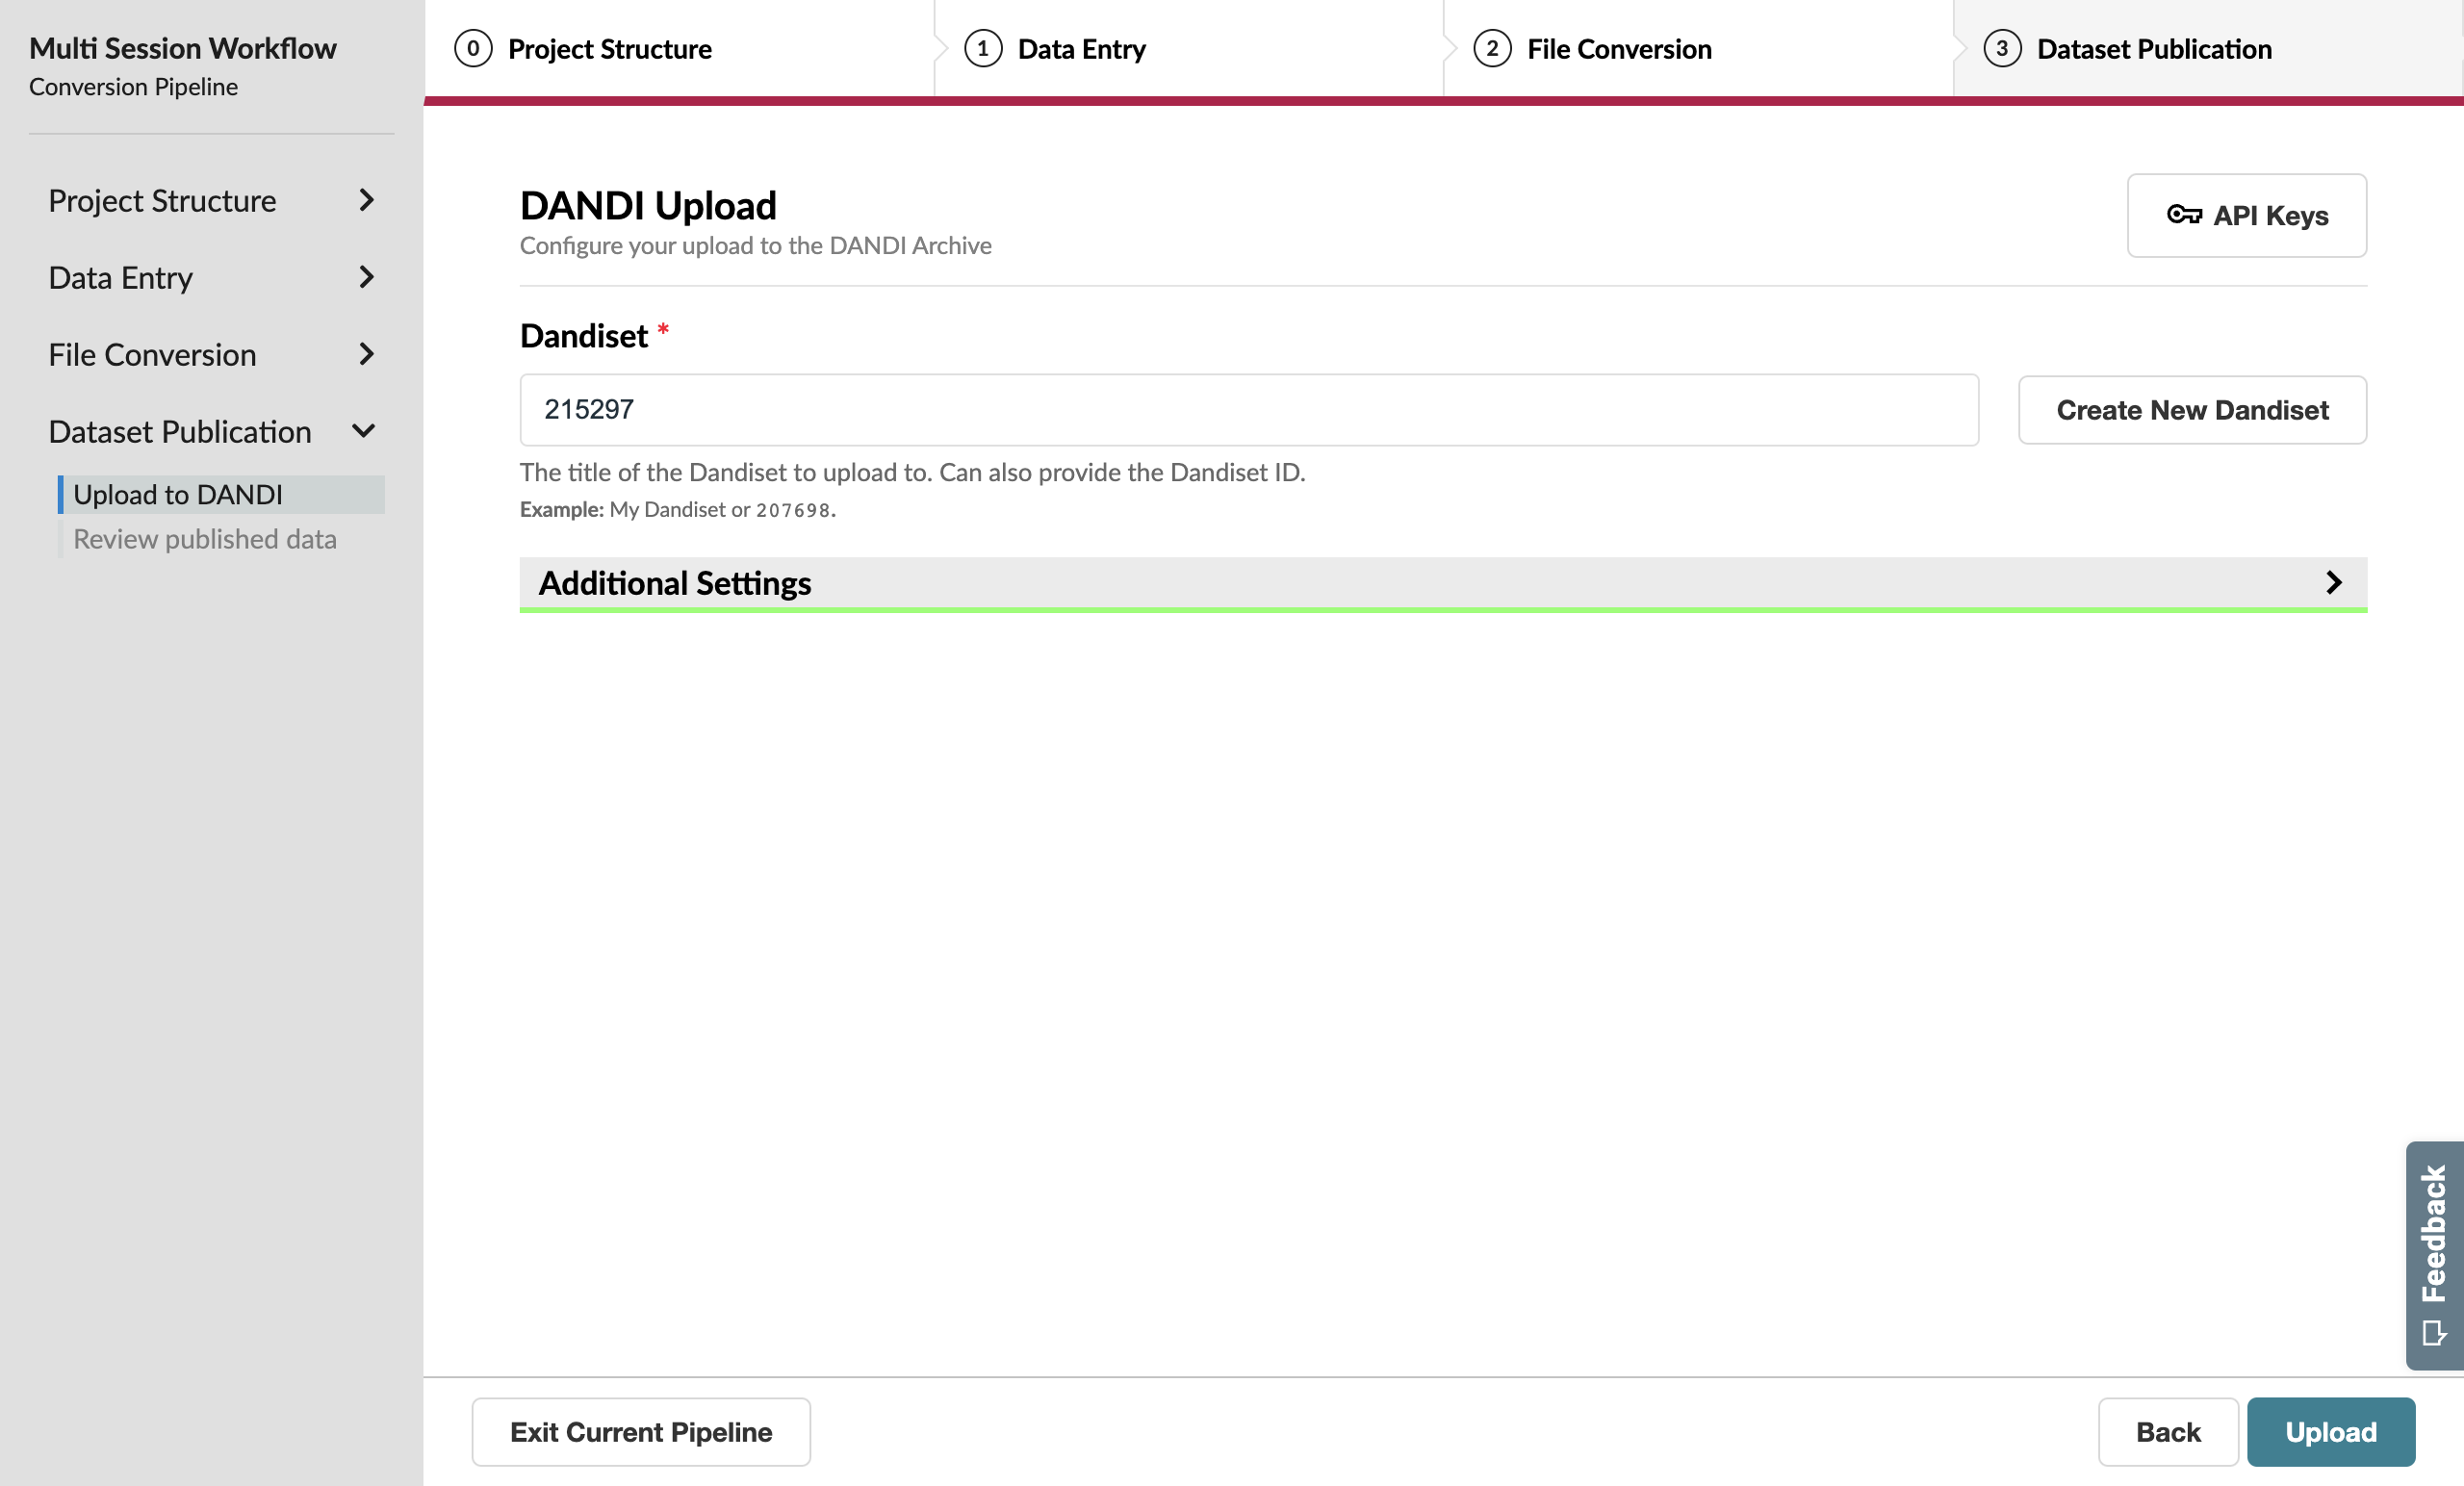Select Upload to DANDI sidebar item
Screen dimensions: 2464x1486
pos(221,495)
